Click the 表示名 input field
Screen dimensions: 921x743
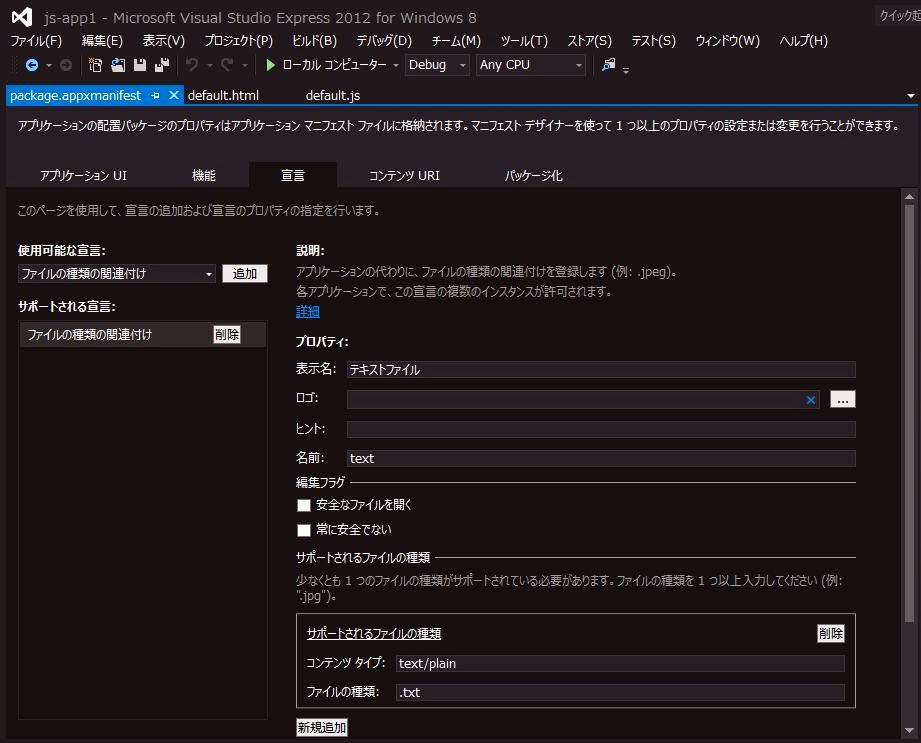click(601, 369)
